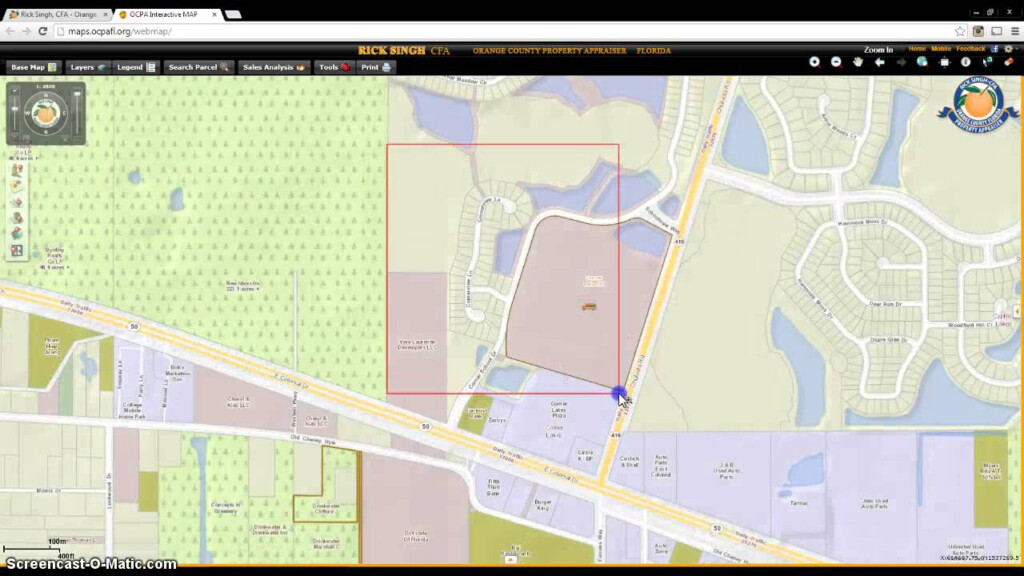Select the Zoom Out magnifier tool
Image resolution: width=1024 pixels, height=576 pixels.
836,62
